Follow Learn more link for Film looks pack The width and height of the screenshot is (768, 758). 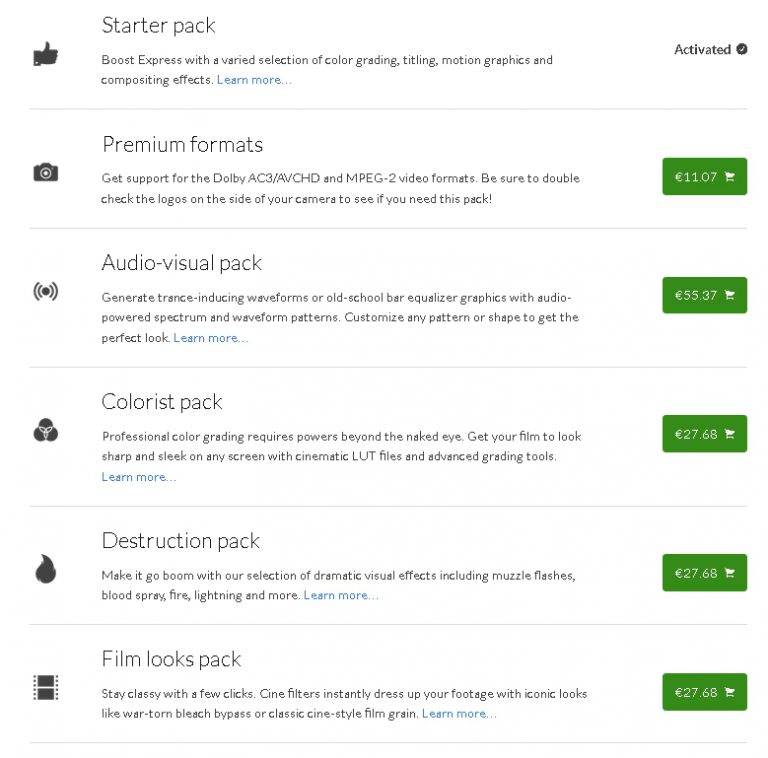tap(458, 714)
